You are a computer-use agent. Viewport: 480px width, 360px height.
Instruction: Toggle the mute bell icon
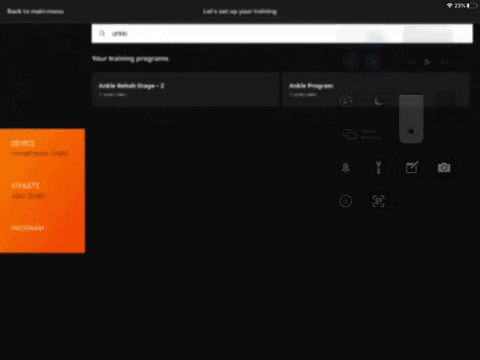point(346,168)
